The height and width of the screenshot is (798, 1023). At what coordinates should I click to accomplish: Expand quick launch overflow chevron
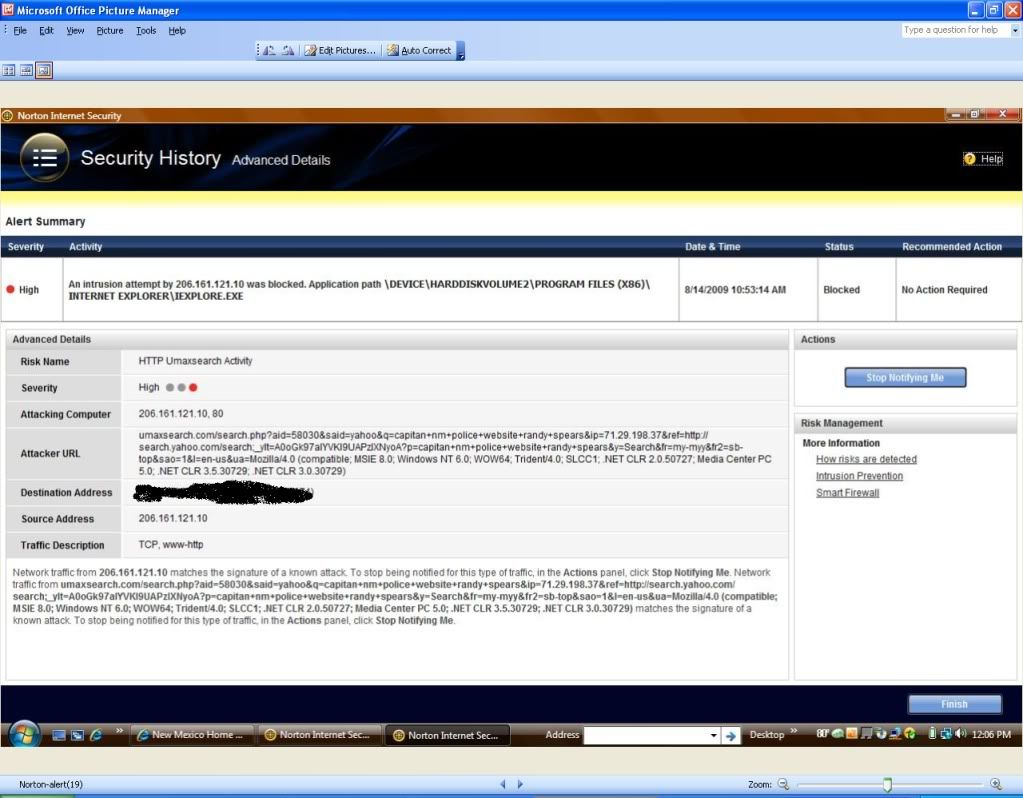[119, 731]
